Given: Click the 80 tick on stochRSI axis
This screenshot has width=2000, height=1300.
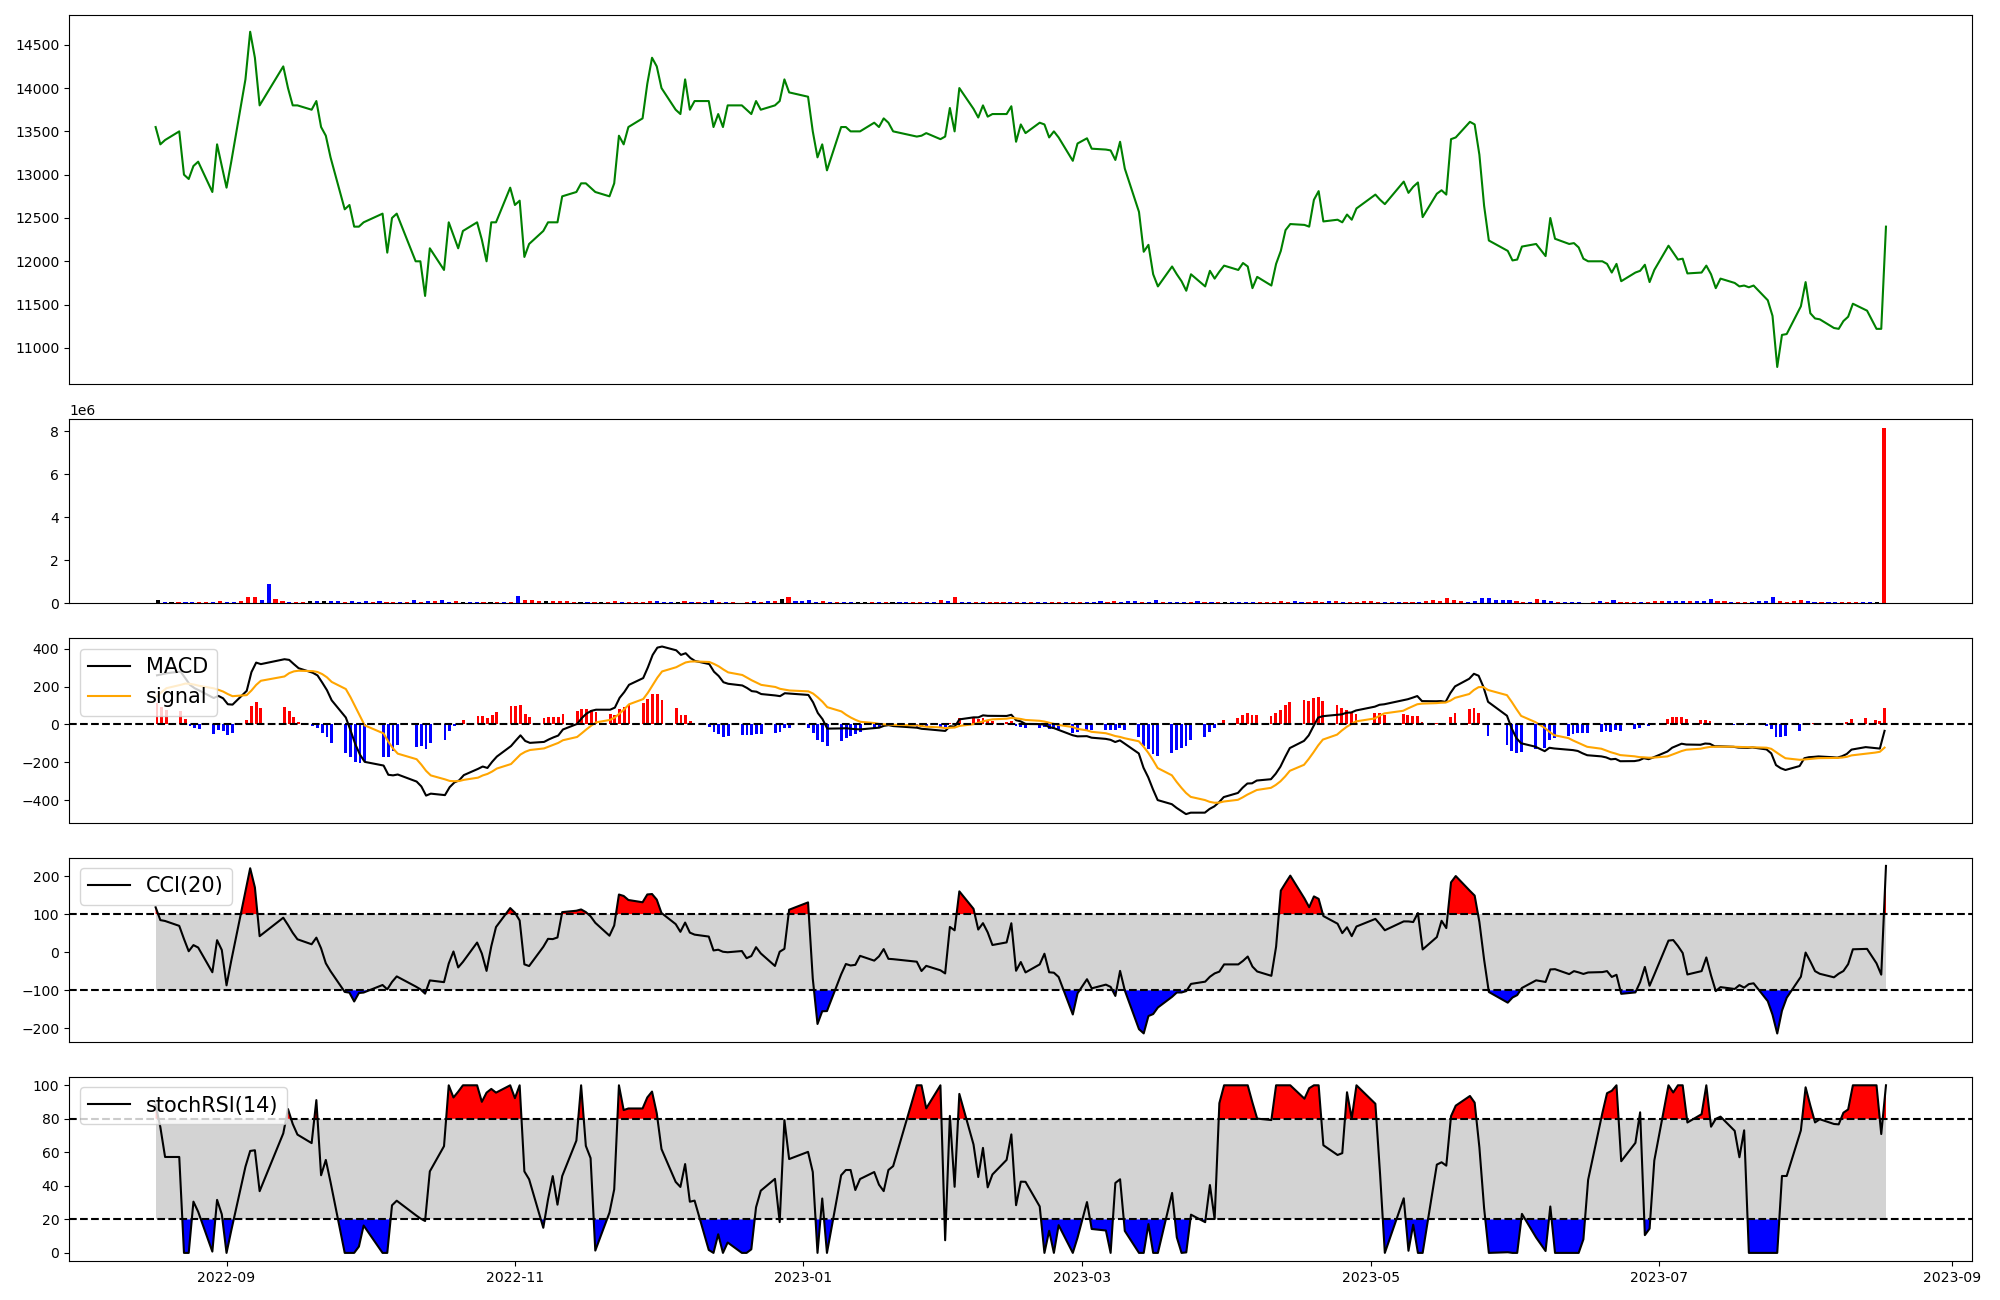Looking at the screenshot, I should 51,1119.
